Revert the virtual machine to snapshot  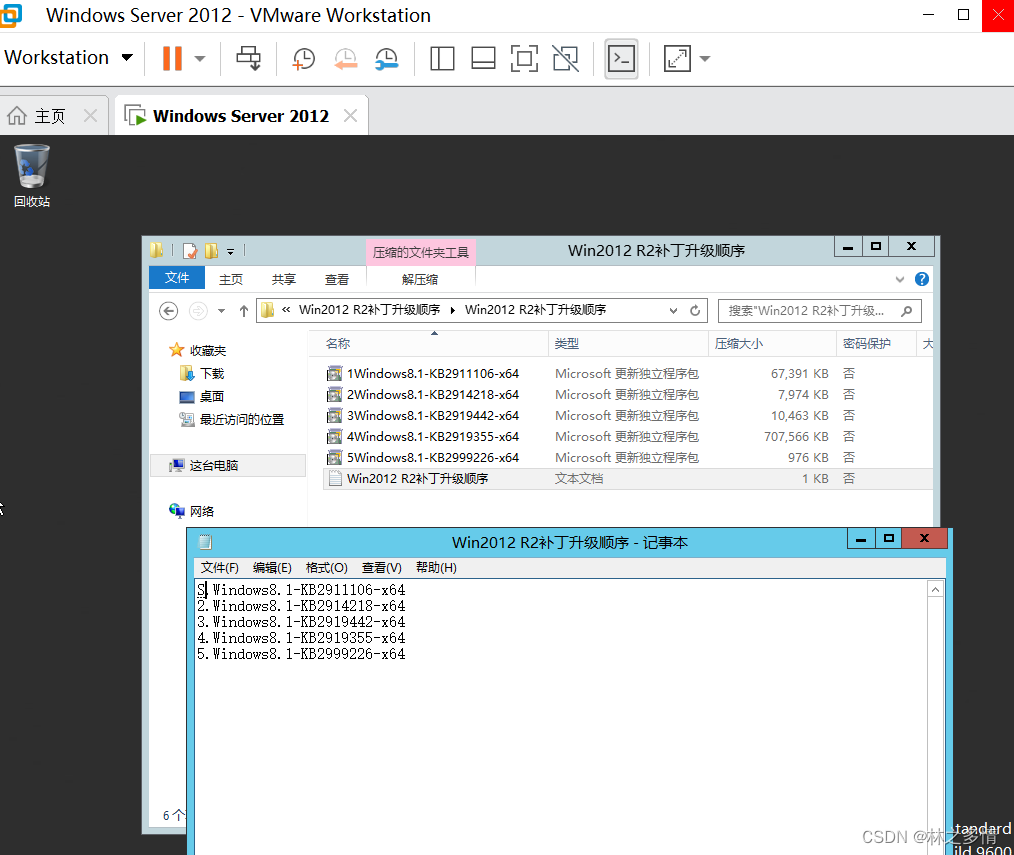[345, 58]
